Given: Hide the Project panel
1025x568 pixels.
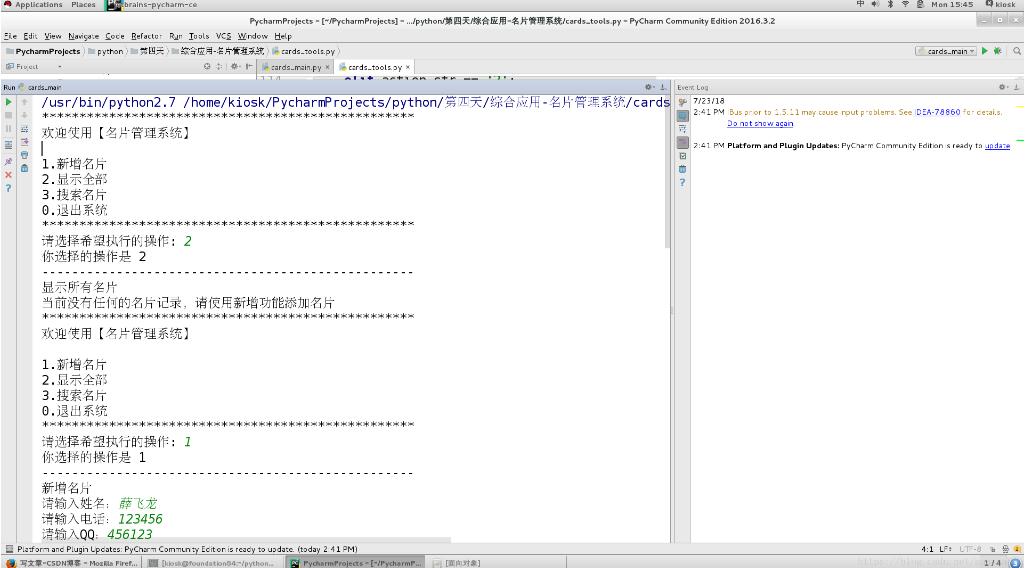Looking at the screenshot, I should coord(249,66).
